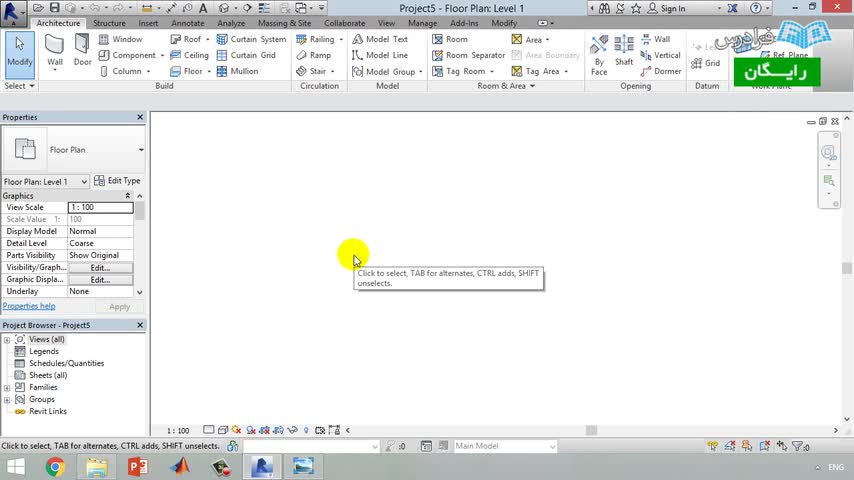Switch to Massing & Site tab

click(284, 23)
